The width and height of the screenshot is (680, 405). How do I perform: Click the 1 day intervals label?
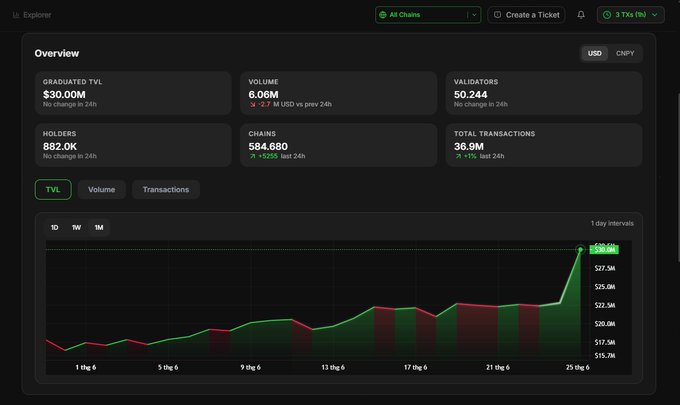tap(612, 223)
